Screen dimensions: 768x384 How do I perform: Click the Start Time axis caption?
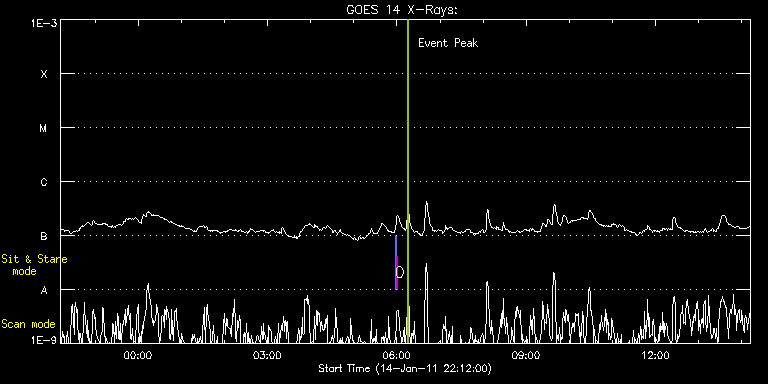(x=405, y=368)
